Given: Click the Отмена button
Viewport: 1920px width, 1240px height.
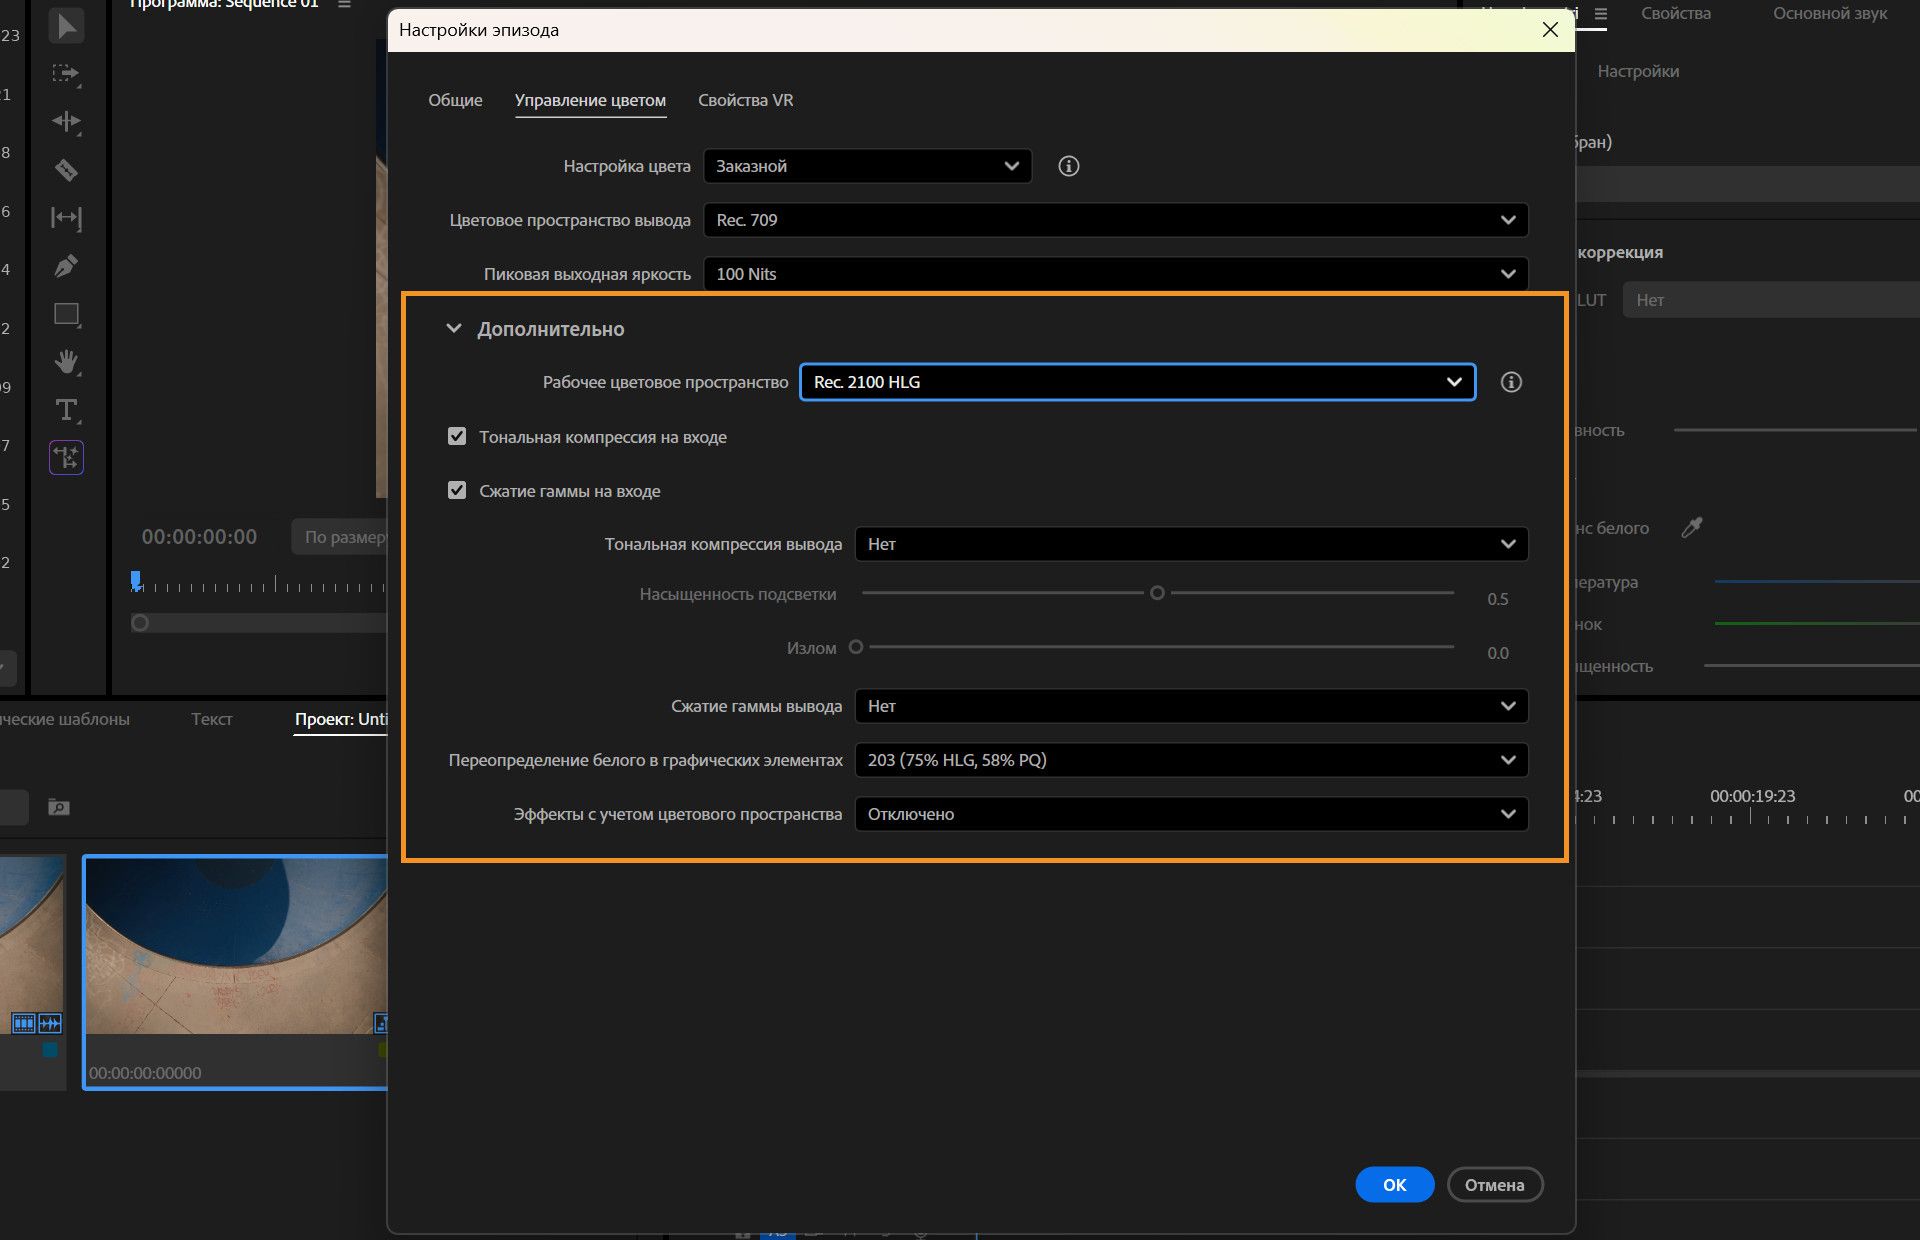Looking at the screenshot, I should tap(1494, 1185).
